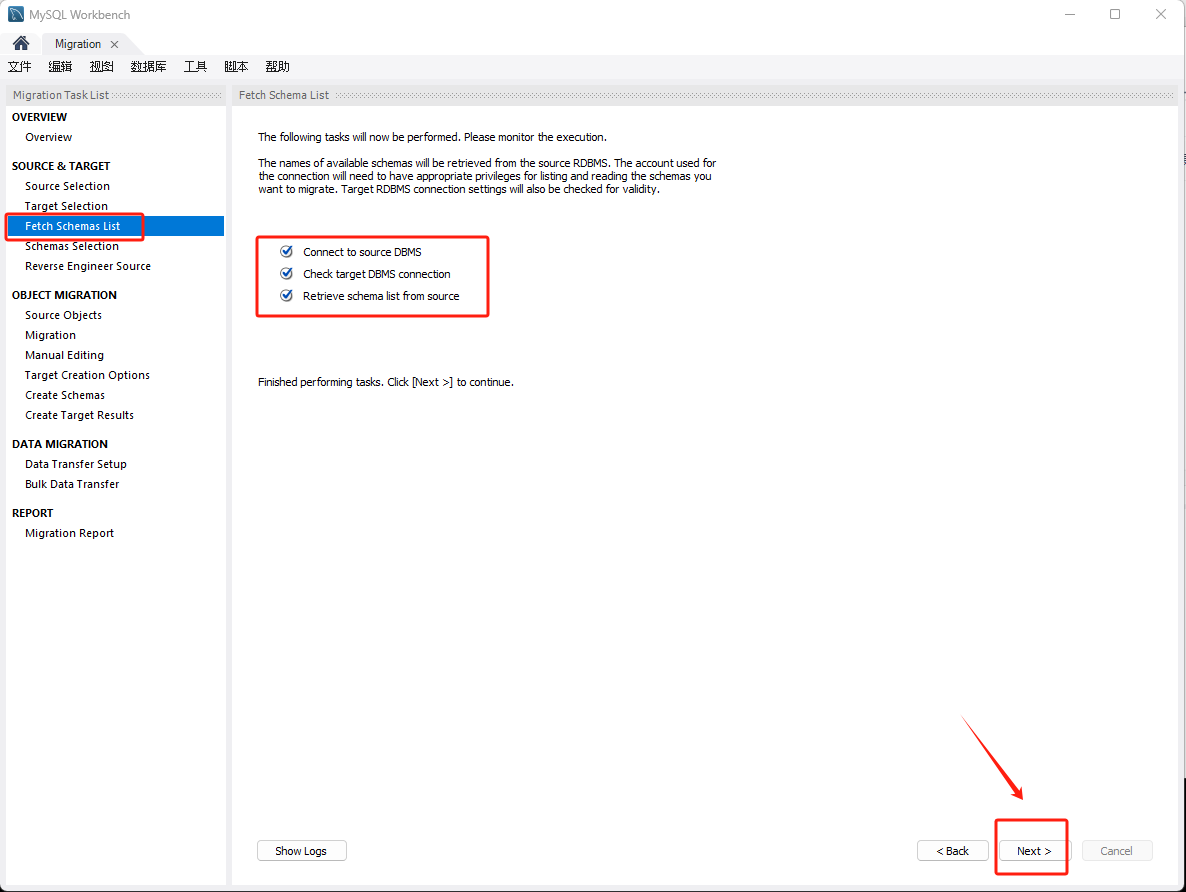Minimize the MySQL Workbench window
This screenshot has height=892, width=1186.
(x=1070, y=14)
